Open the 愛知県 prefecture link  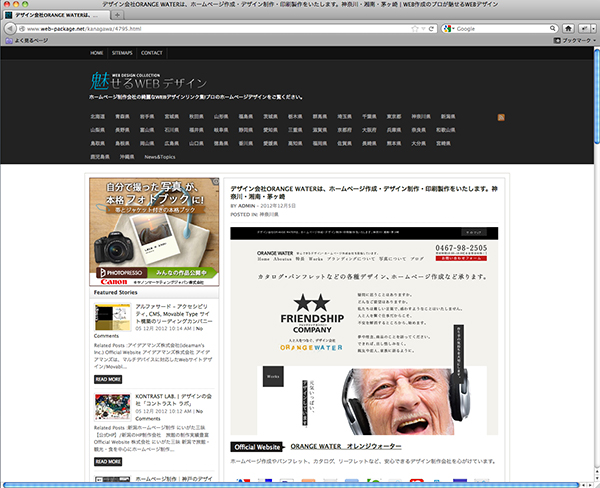coord(270,130)
